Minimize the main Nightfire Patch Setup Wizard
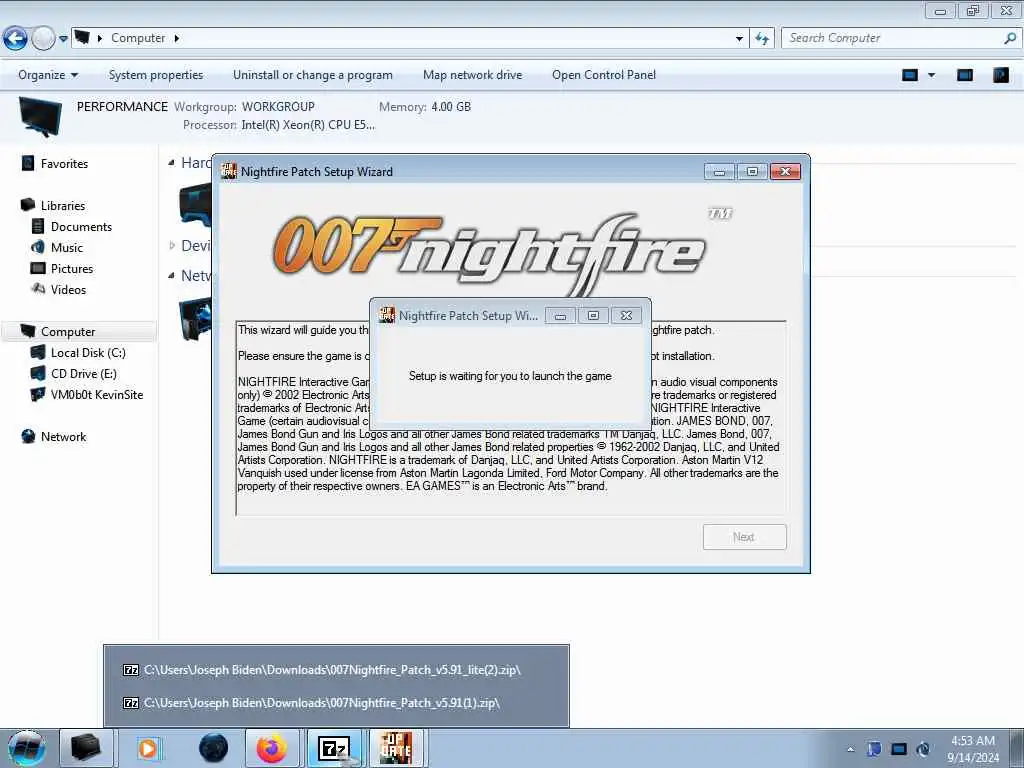The width and height of the screenshot is (1024, 768). pos(720,172)
